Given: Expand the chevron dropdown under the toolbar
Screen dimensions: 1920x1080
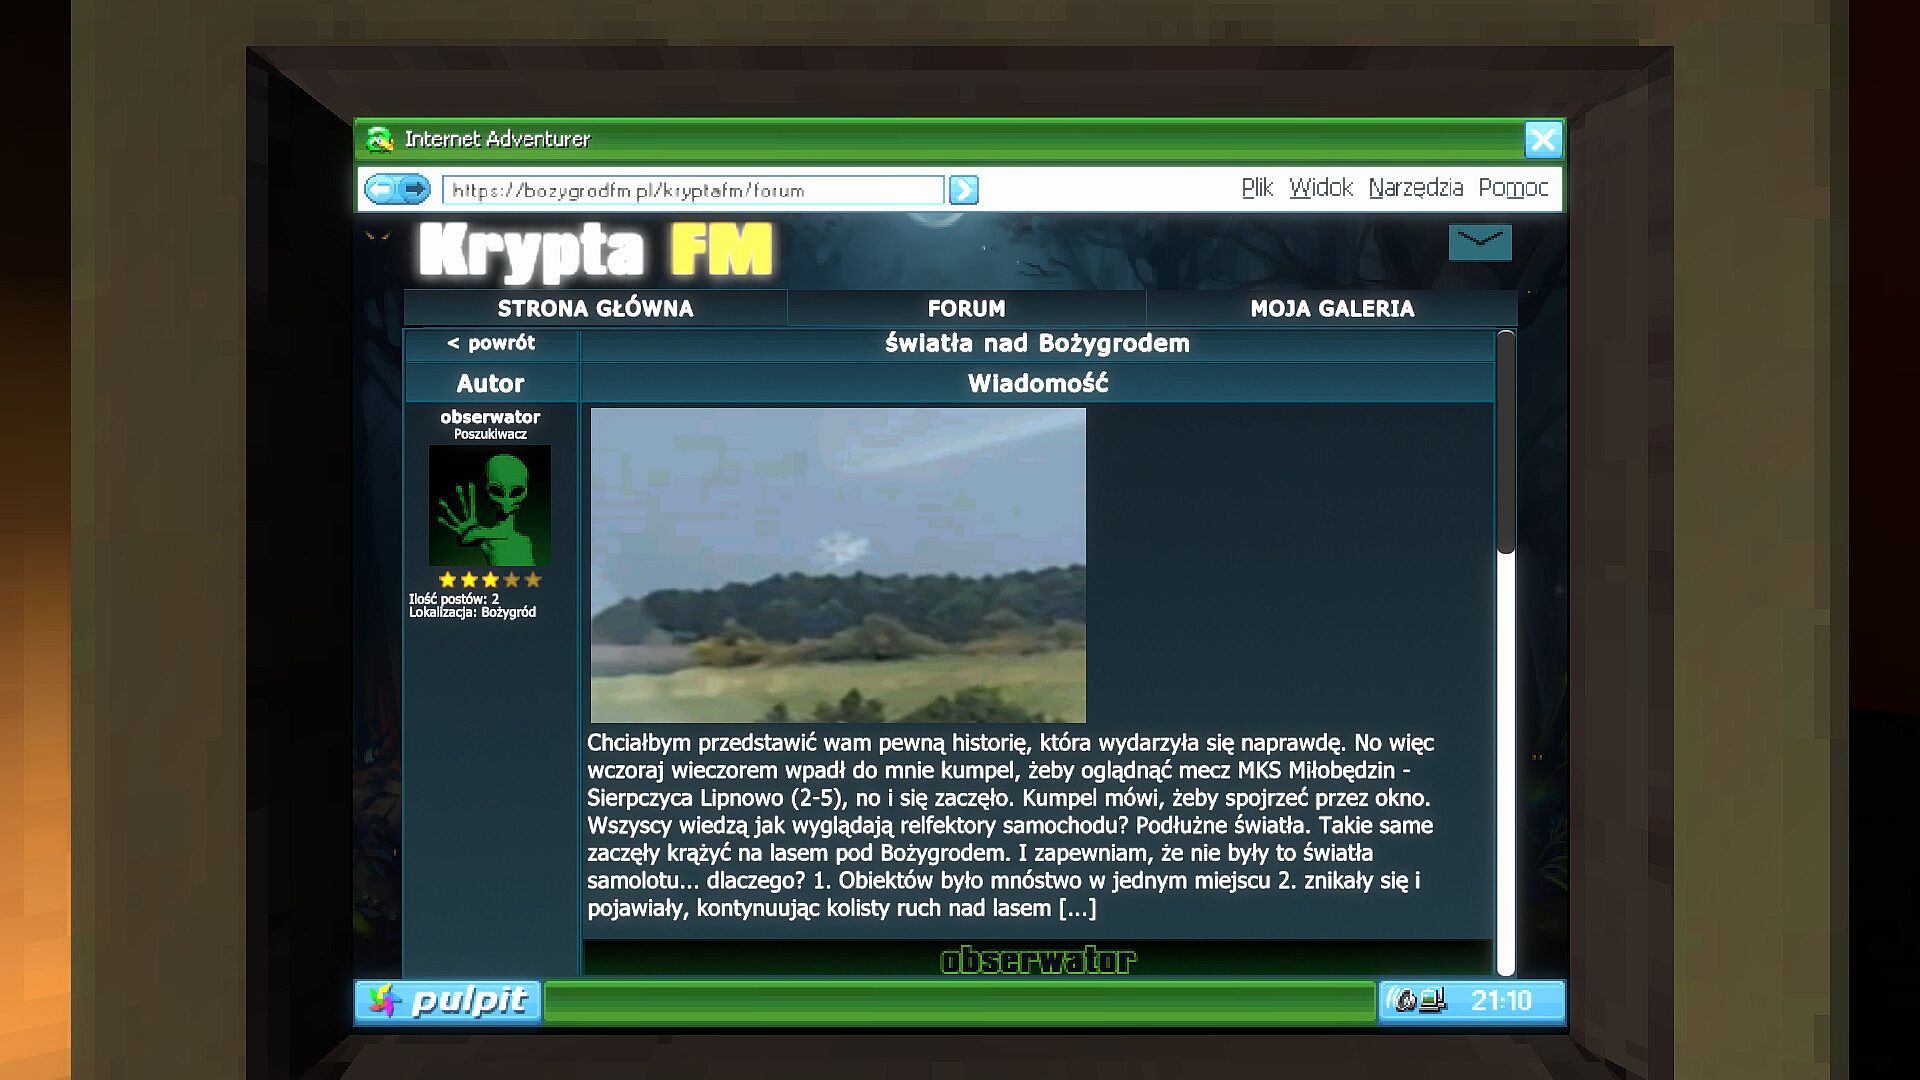Looking at the screenshot, I should click(1480, 242).
